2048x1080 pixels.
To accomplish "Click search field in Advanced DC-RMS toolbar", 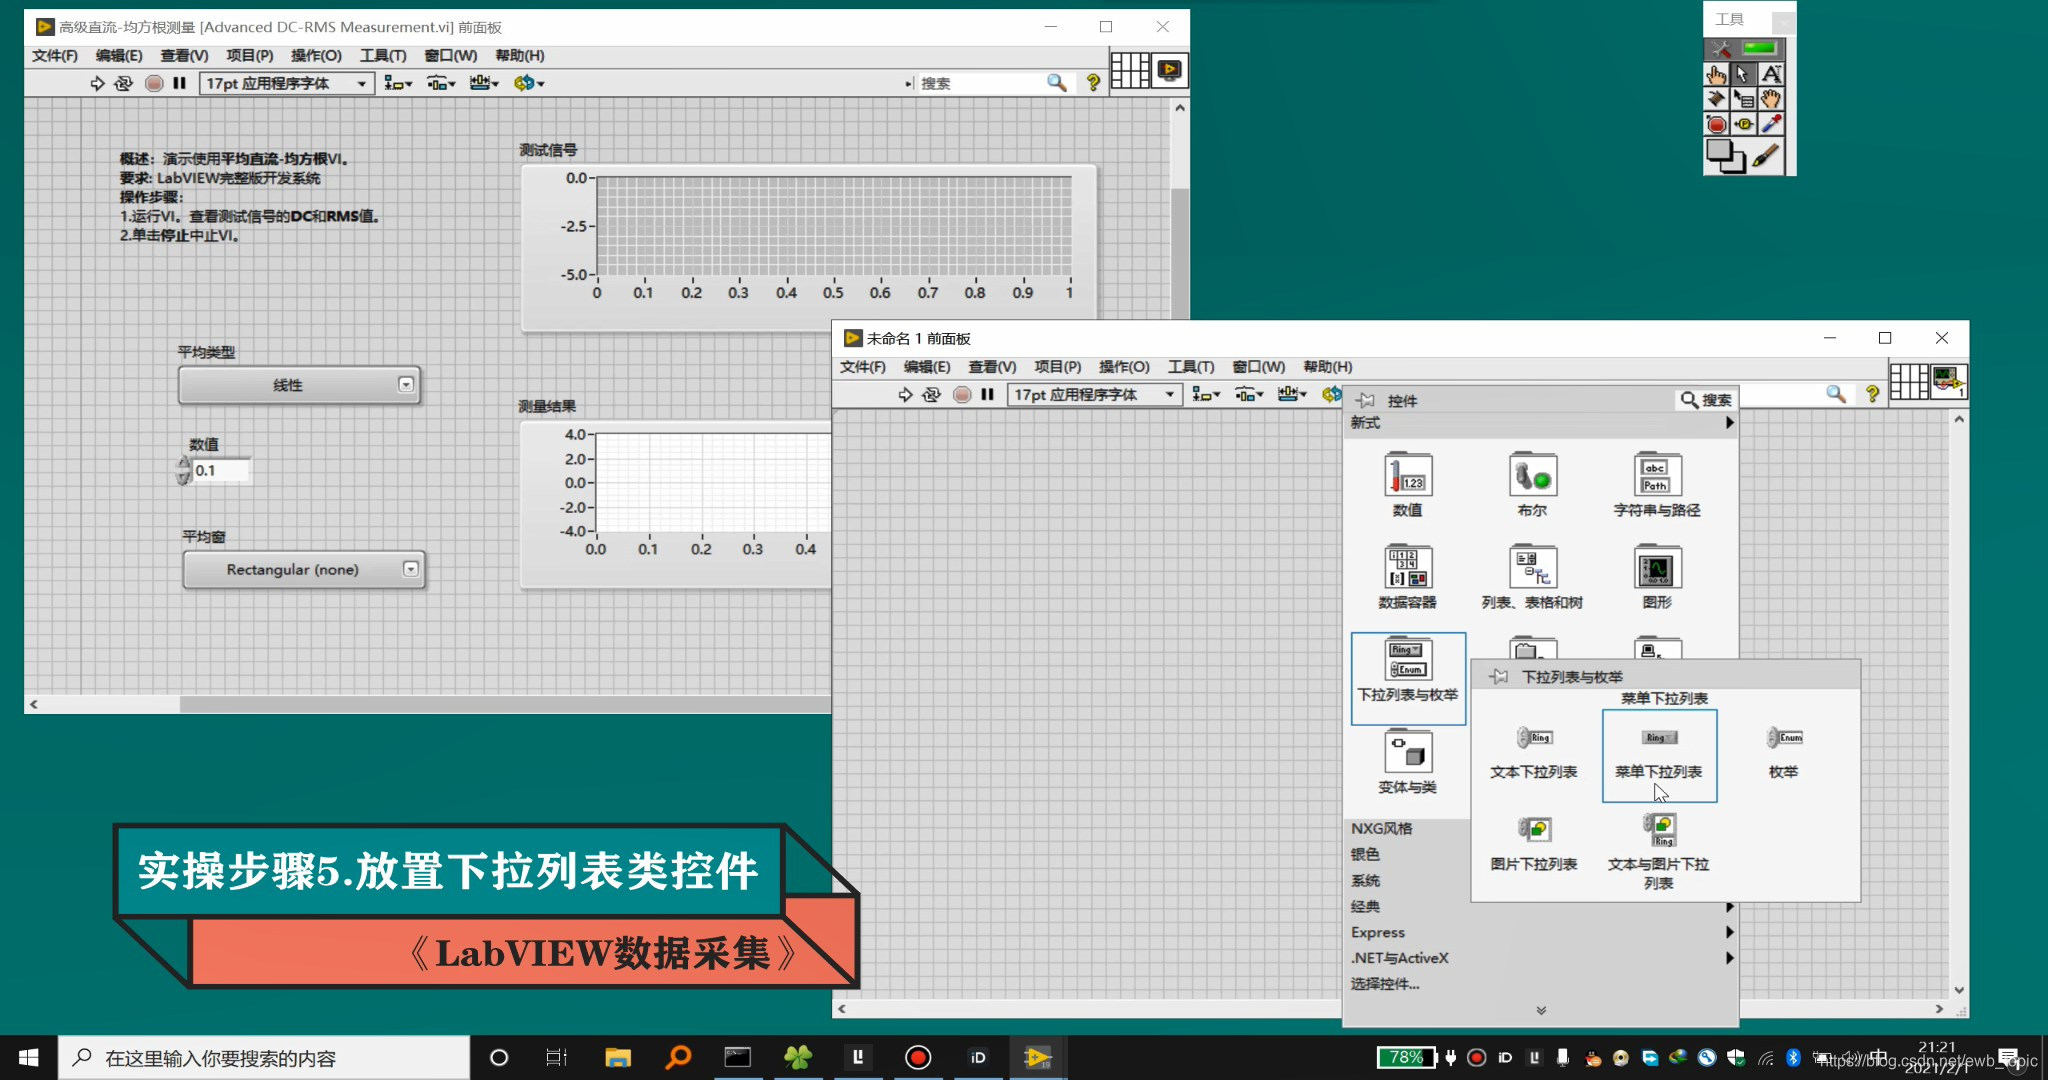I will click(x=983, y=83).
